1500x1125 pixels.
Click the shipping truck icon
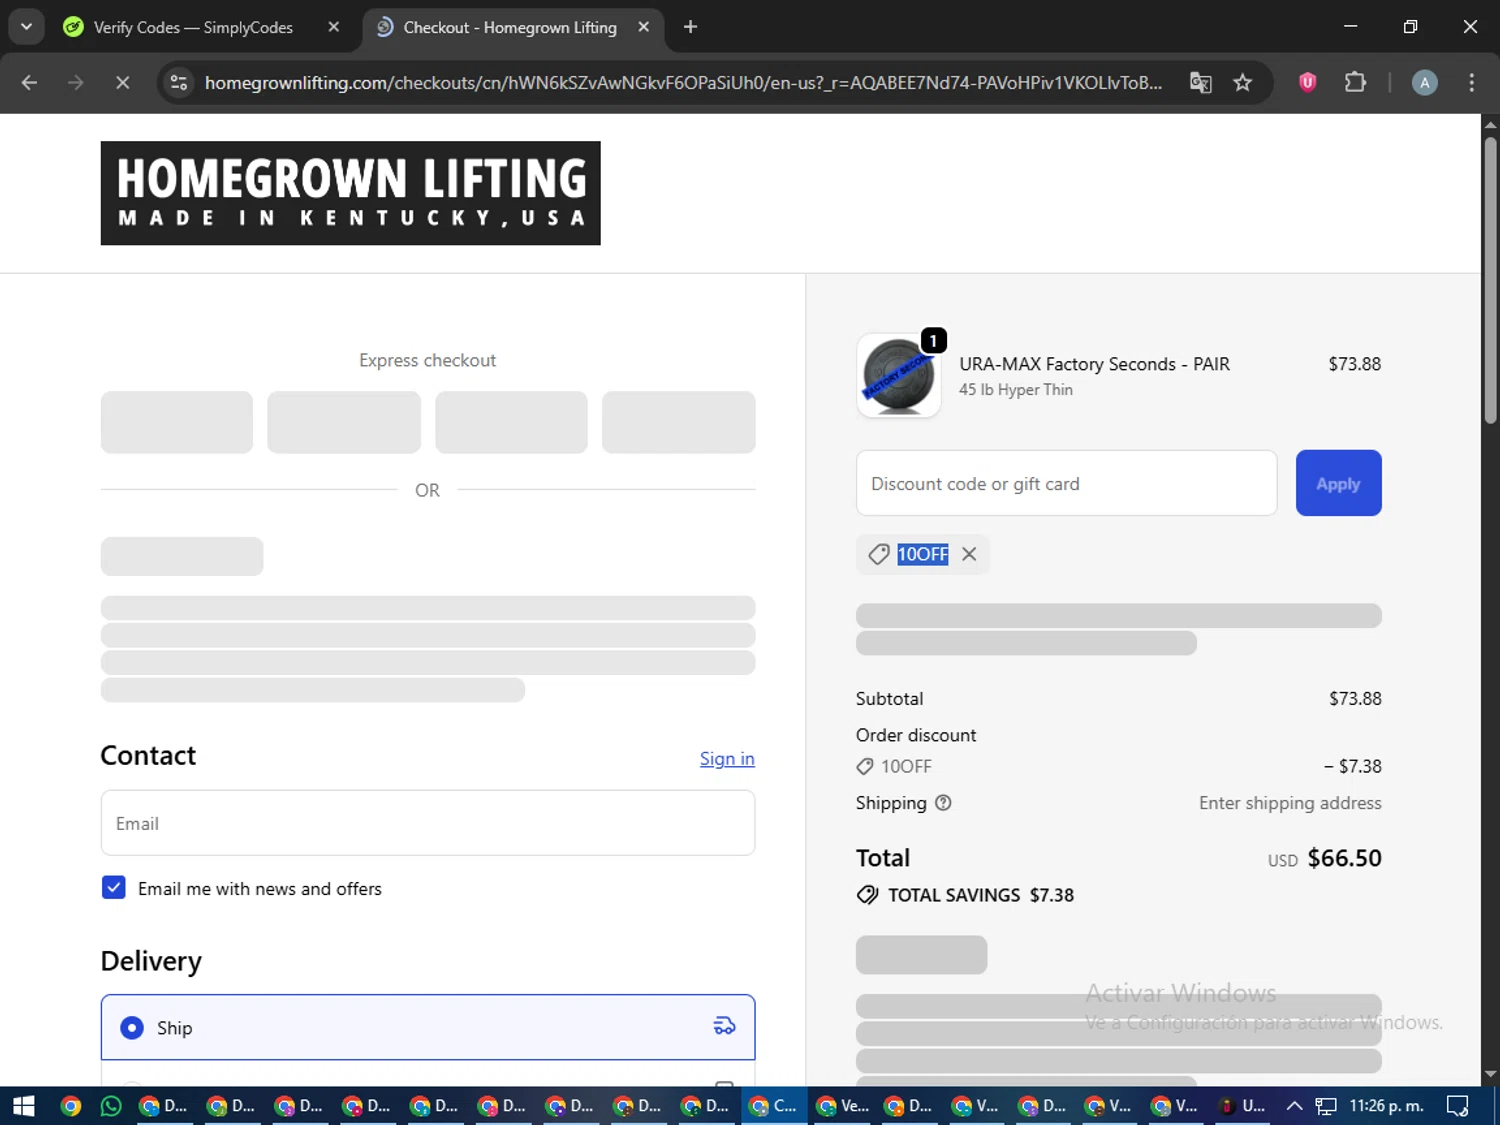point(725,1026)
